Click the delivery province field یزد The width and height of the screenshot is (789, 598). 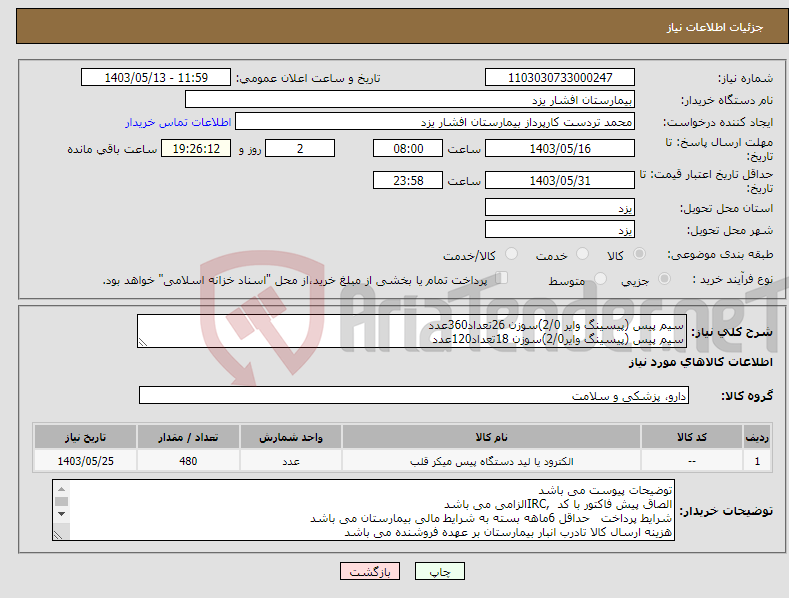[x=560, y=207]
